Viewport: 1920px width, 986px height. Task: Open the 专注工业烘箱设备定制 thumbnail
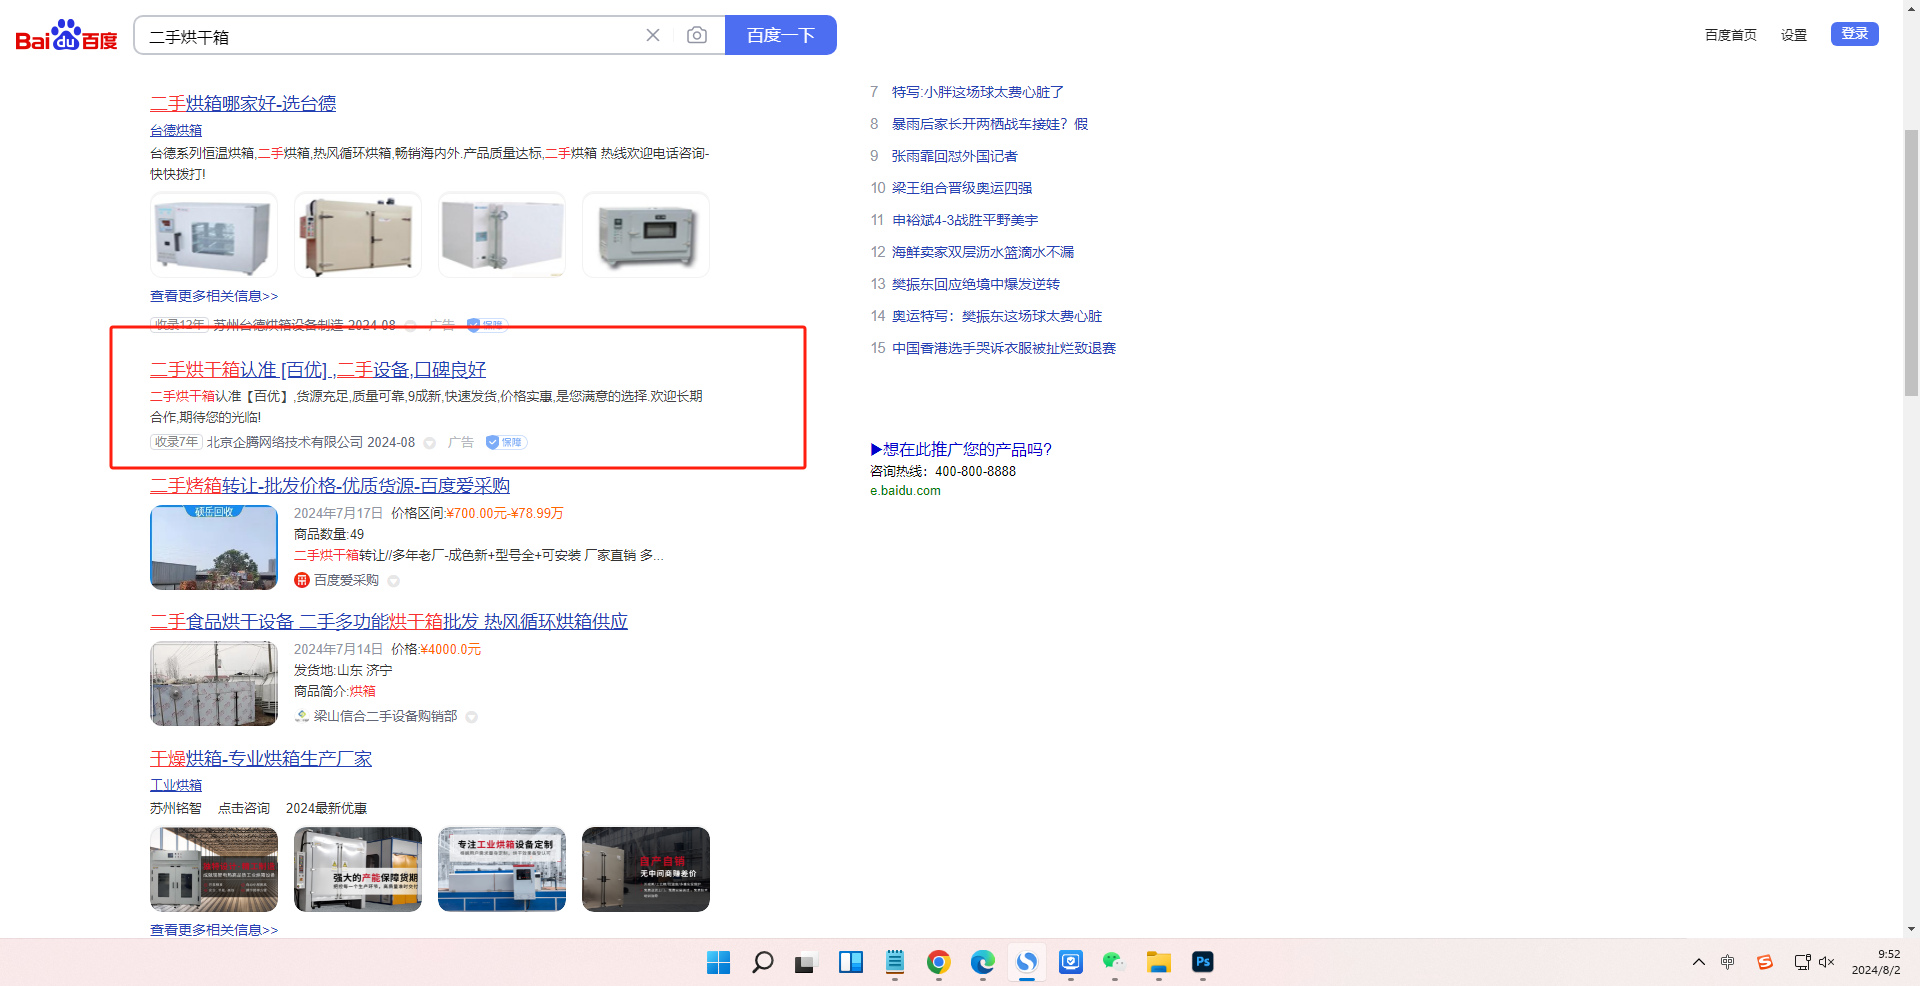(x=502, y=869)
